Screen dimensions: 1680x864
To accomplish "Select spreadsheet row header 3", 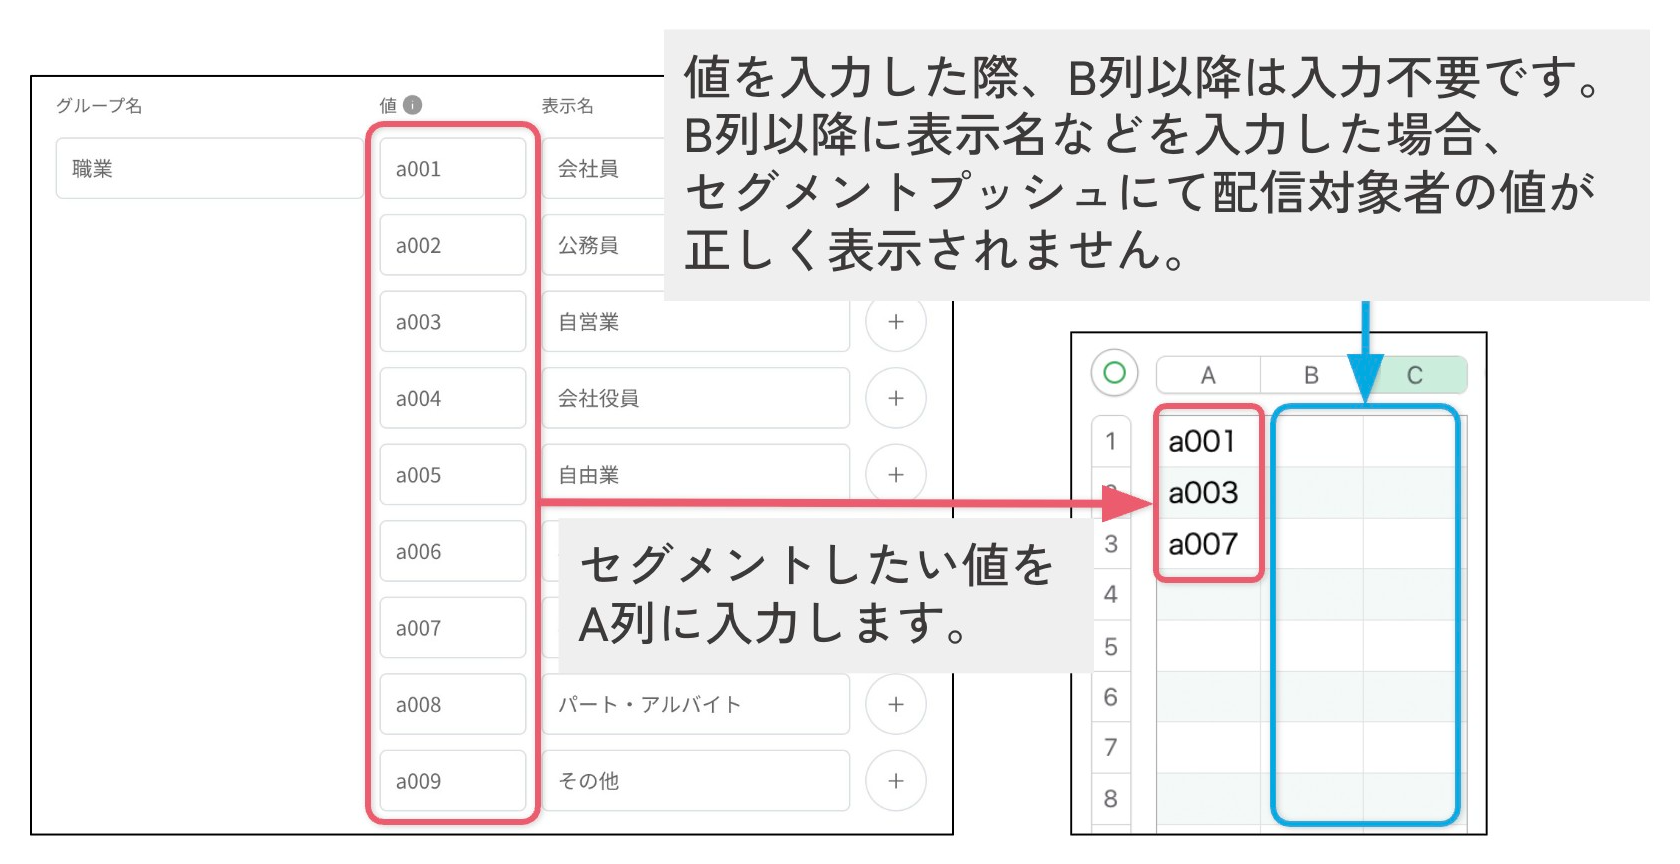I will click(x=1111, y=543).
